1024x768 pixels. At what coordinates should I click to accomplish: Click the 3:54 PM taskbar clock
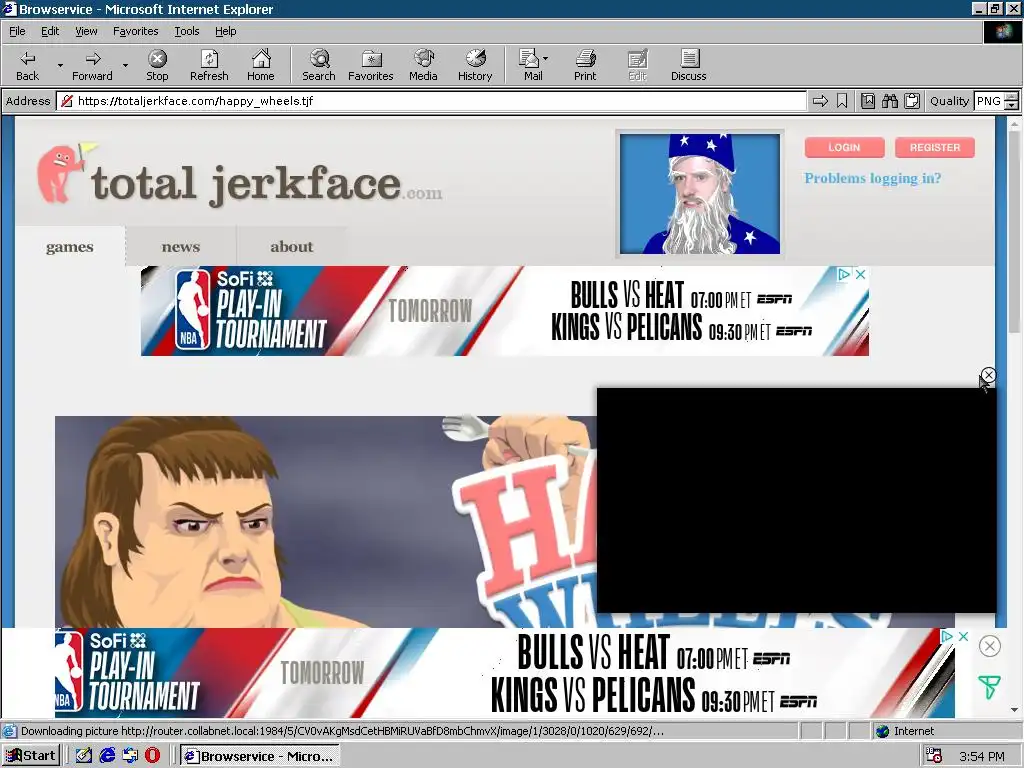click(x=982, y=756)
